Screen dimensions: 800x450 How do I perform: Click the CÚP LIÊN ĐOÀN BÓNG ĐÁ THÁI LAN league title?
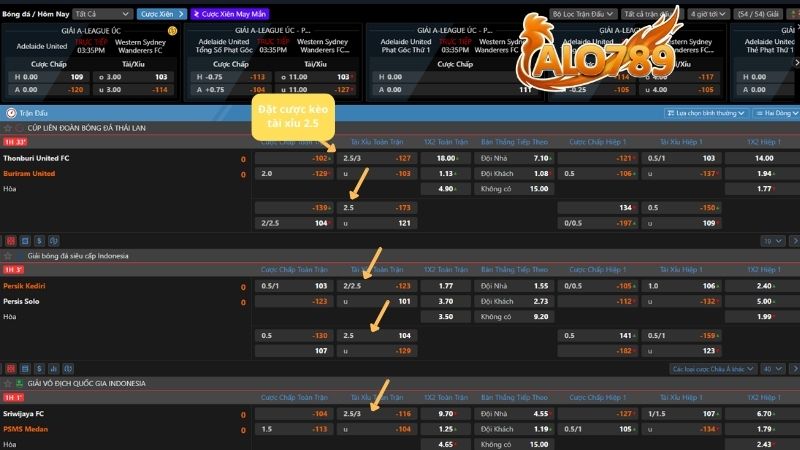pos(86,128)
